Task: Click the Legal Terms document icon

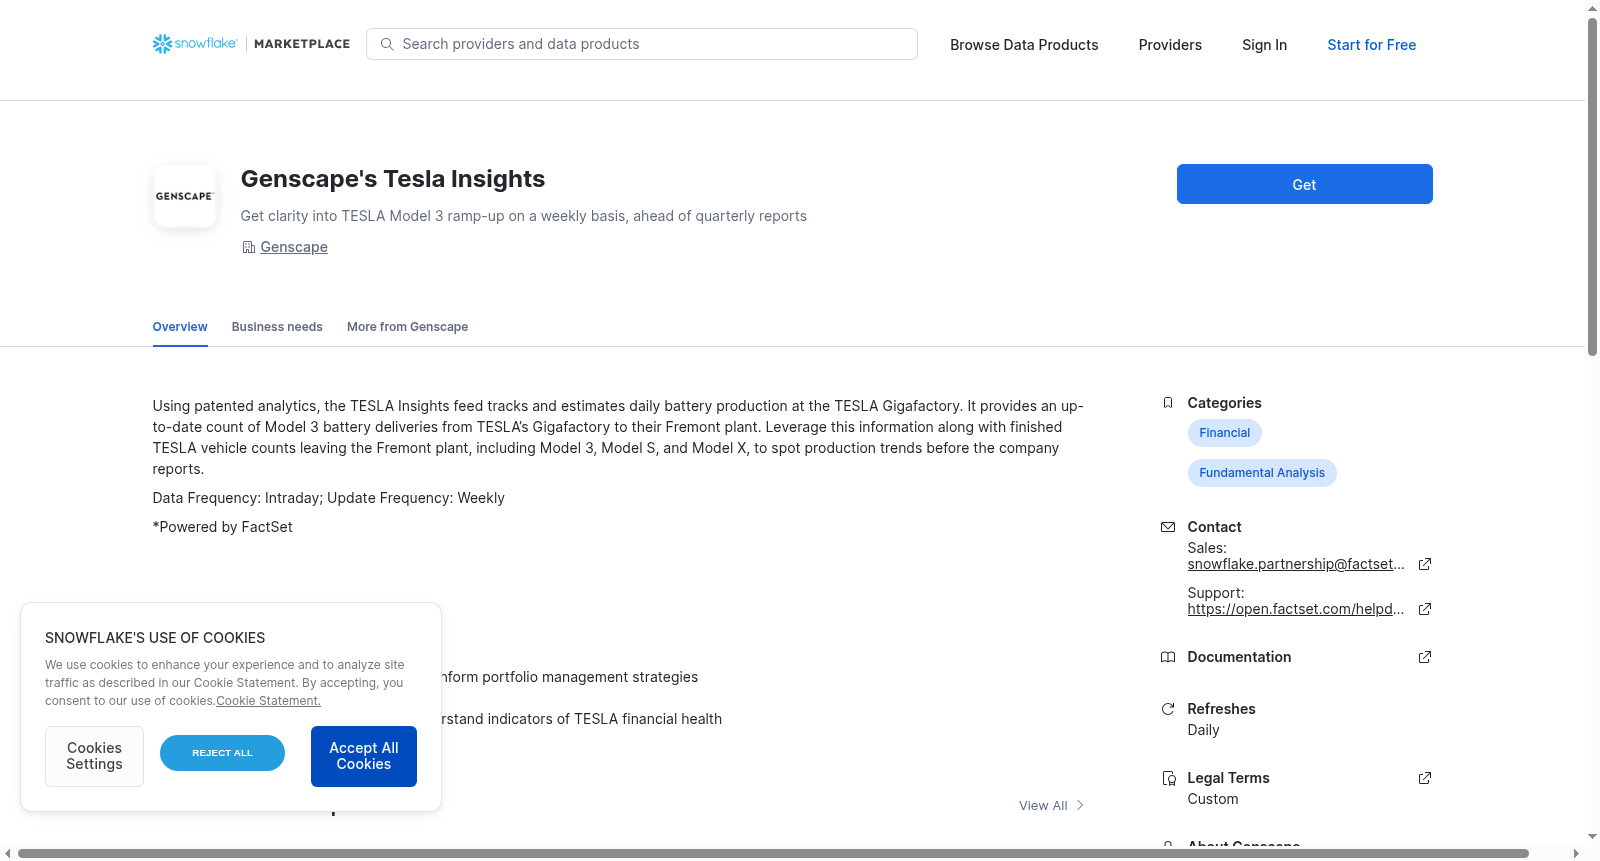Action: (x=1168, y=778)
